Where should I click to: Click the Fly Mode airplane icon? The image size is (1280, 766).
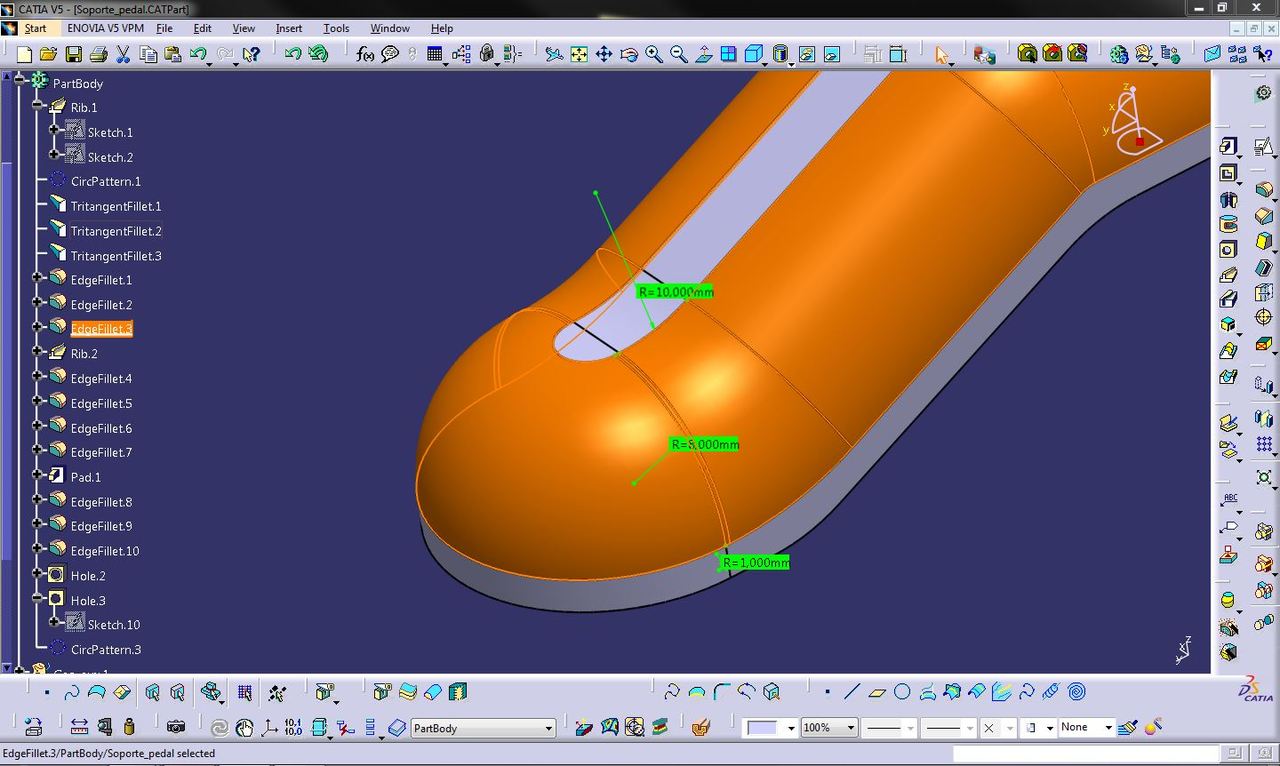554,54
